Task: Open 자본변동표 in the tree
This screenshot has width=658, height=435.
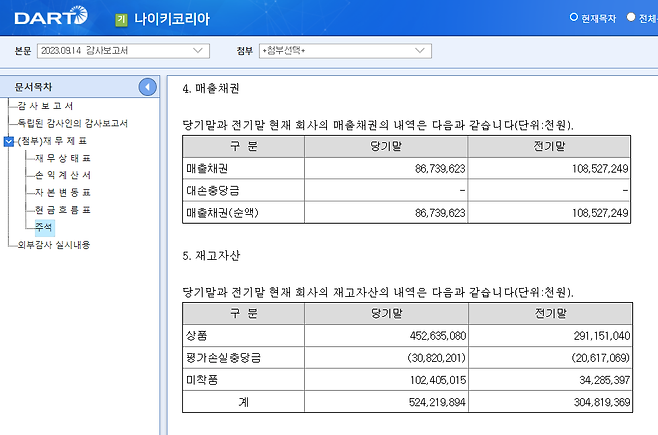Action: (63, 193)
